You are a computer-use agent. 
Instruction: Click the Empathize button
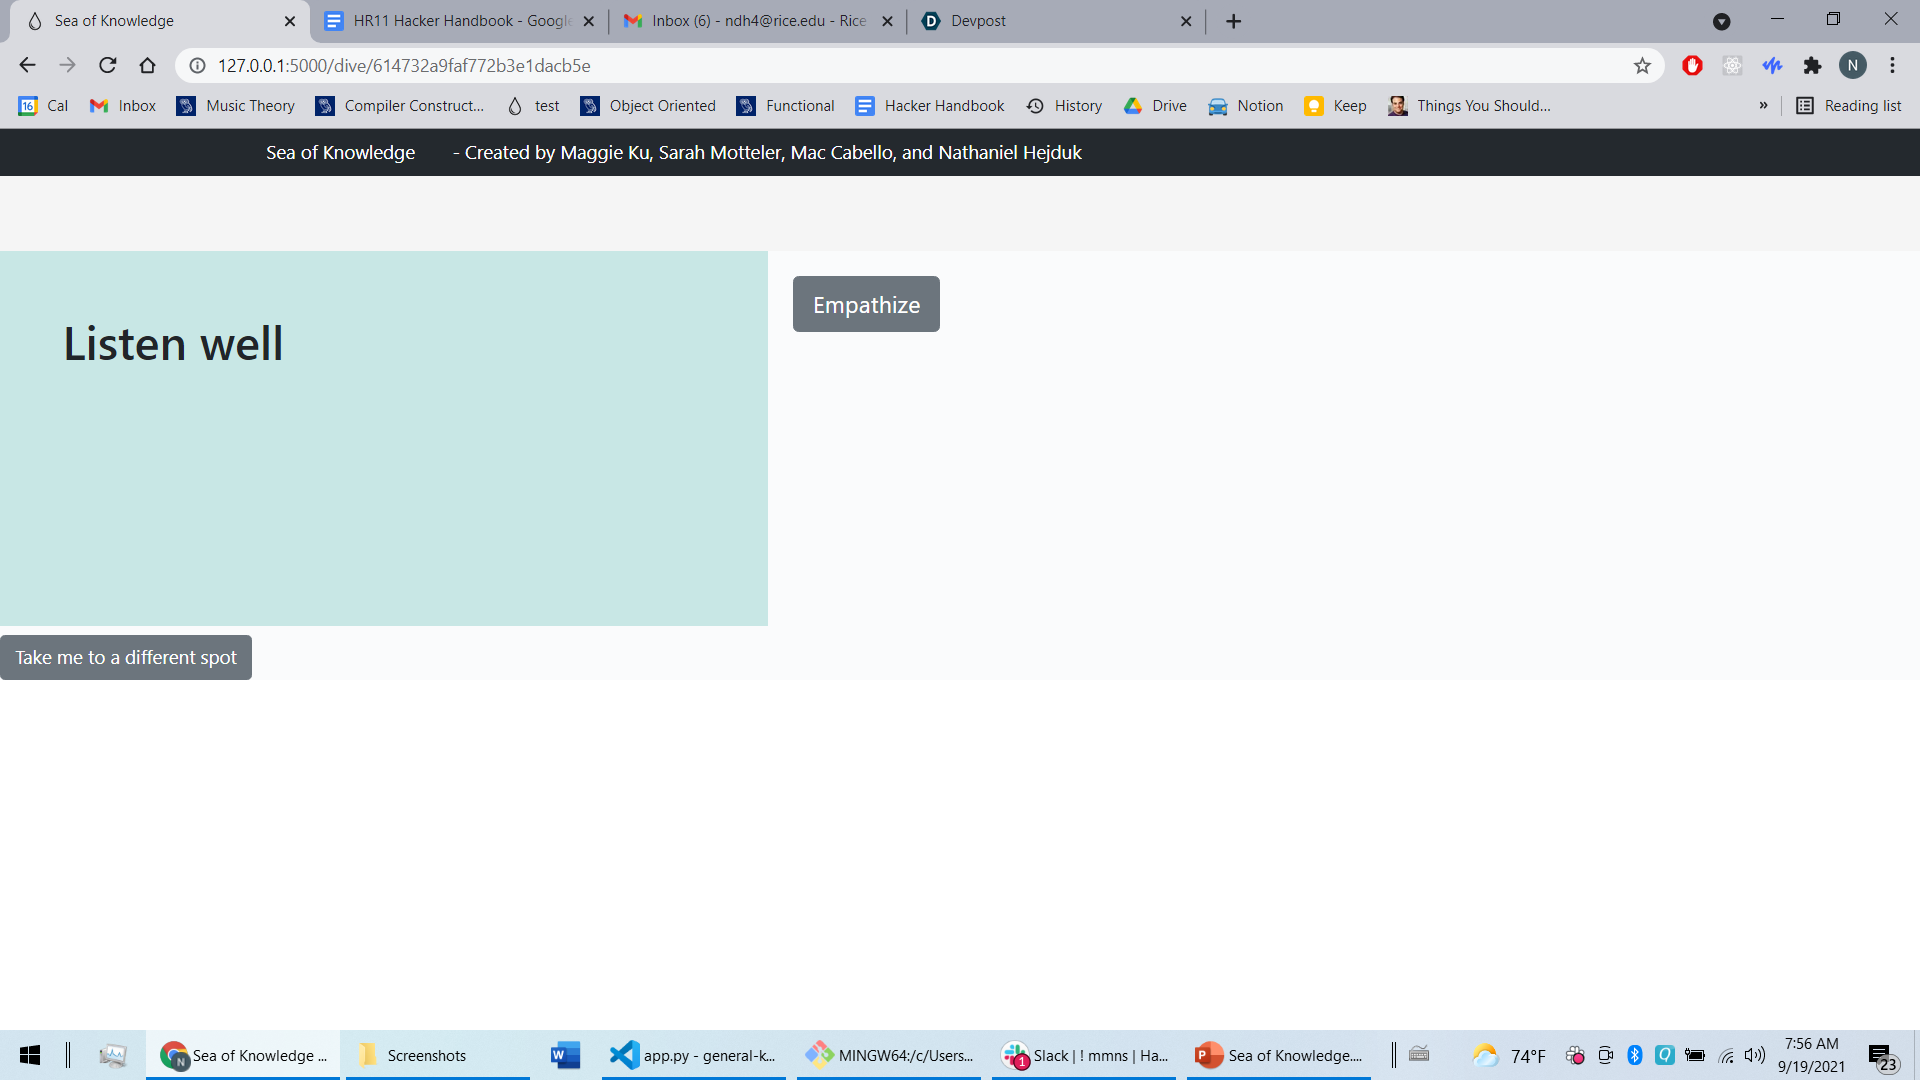pos(866,304)
